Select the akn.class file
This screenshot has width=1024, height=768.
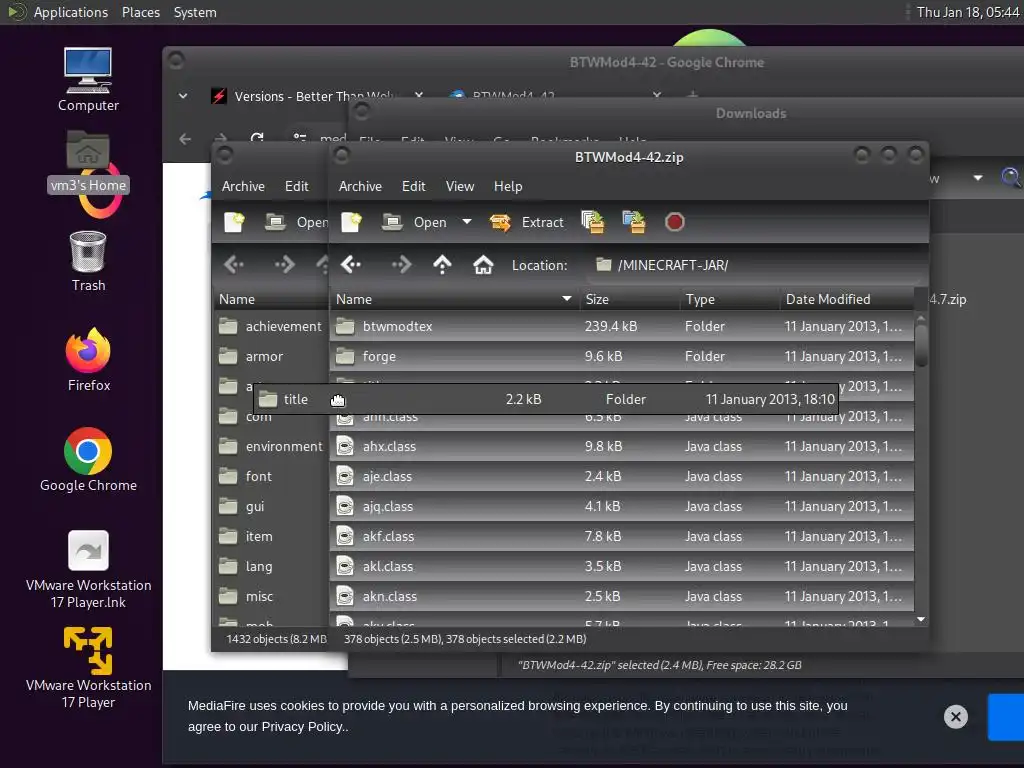pos(622,597)
